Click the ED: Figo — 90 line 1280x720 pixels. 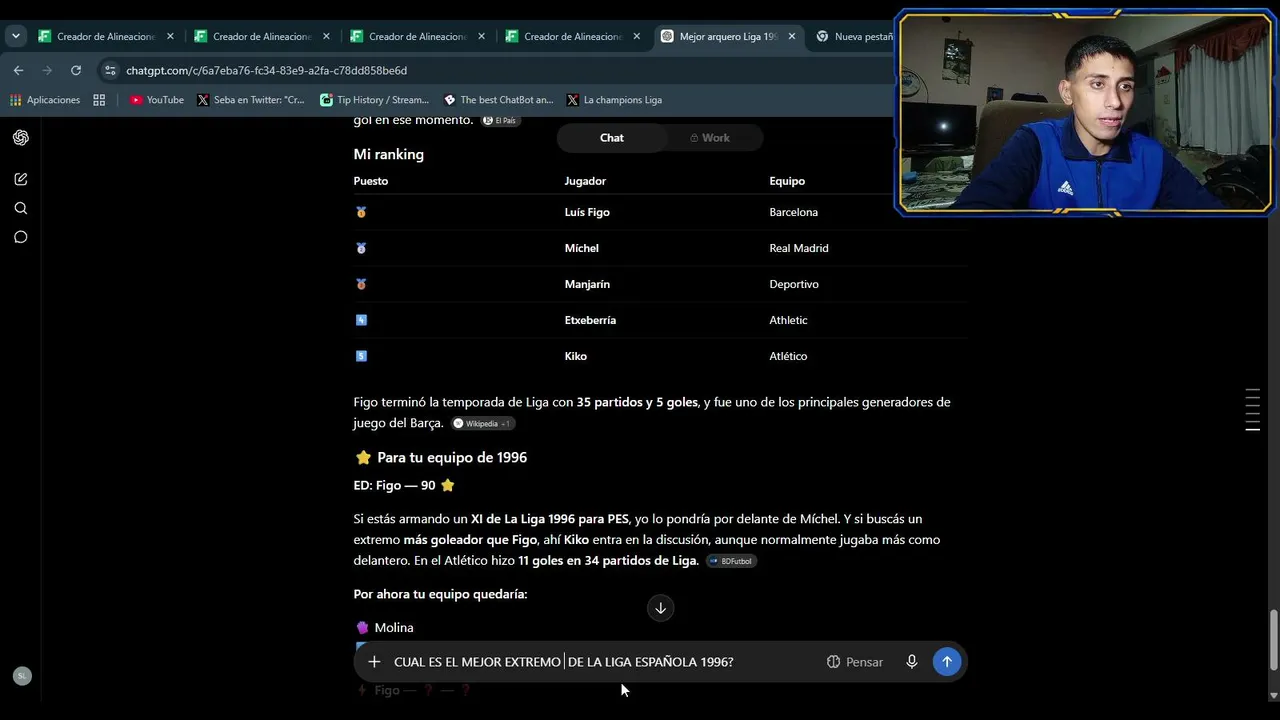pos(404,485)
